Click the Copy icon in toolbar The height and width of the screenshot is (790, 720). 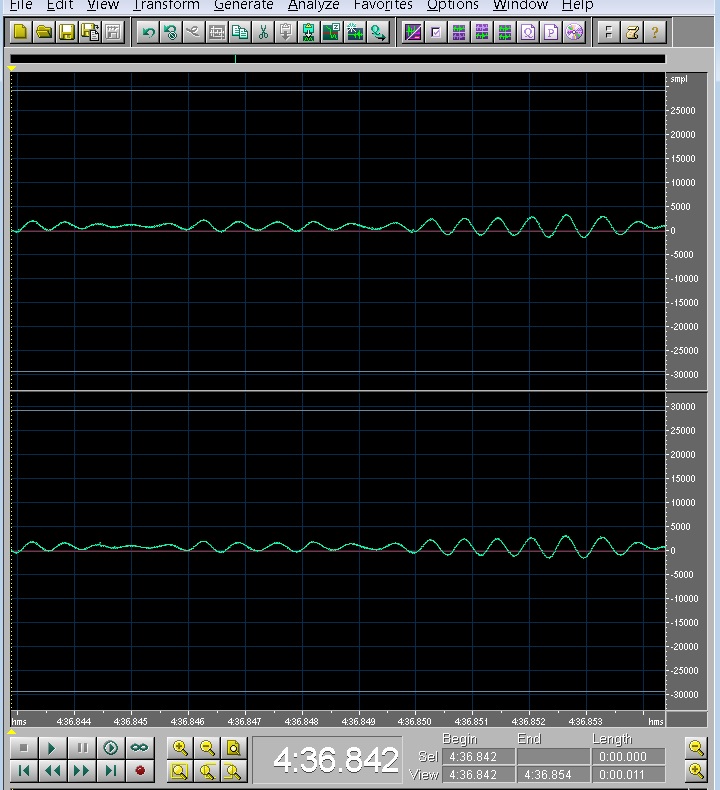point(240,33)
